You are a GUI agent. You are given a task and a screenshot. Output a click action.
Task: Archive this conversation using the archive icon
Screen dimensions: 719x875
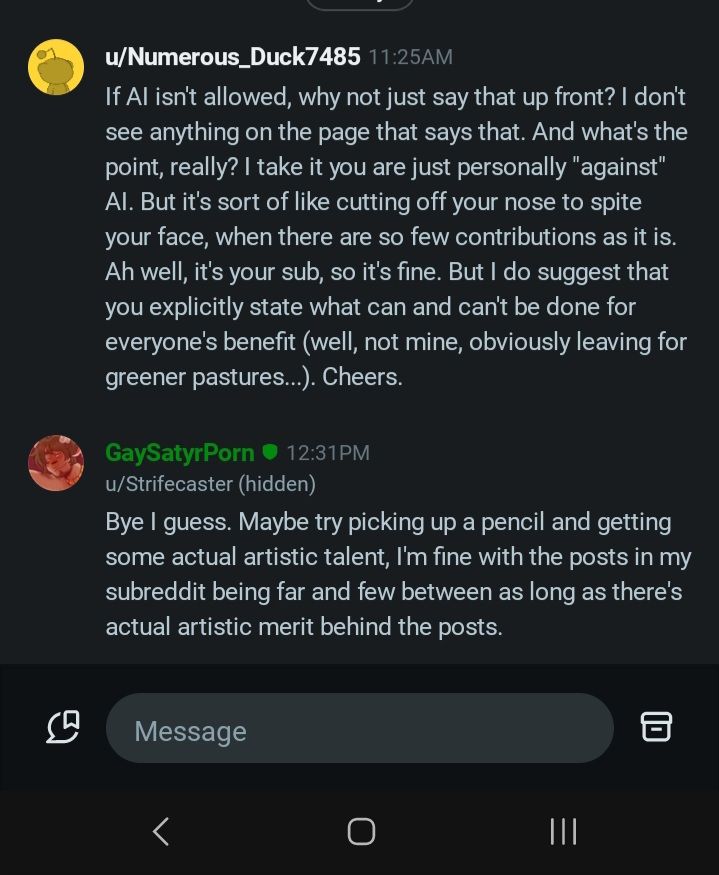click(657, 727)
